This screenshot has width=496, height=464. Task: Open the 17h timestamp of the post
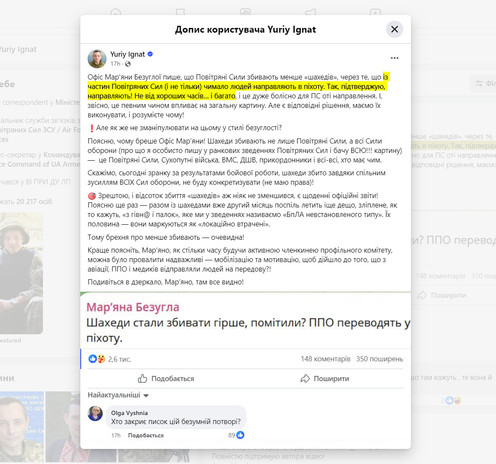(x=115, y=64)
